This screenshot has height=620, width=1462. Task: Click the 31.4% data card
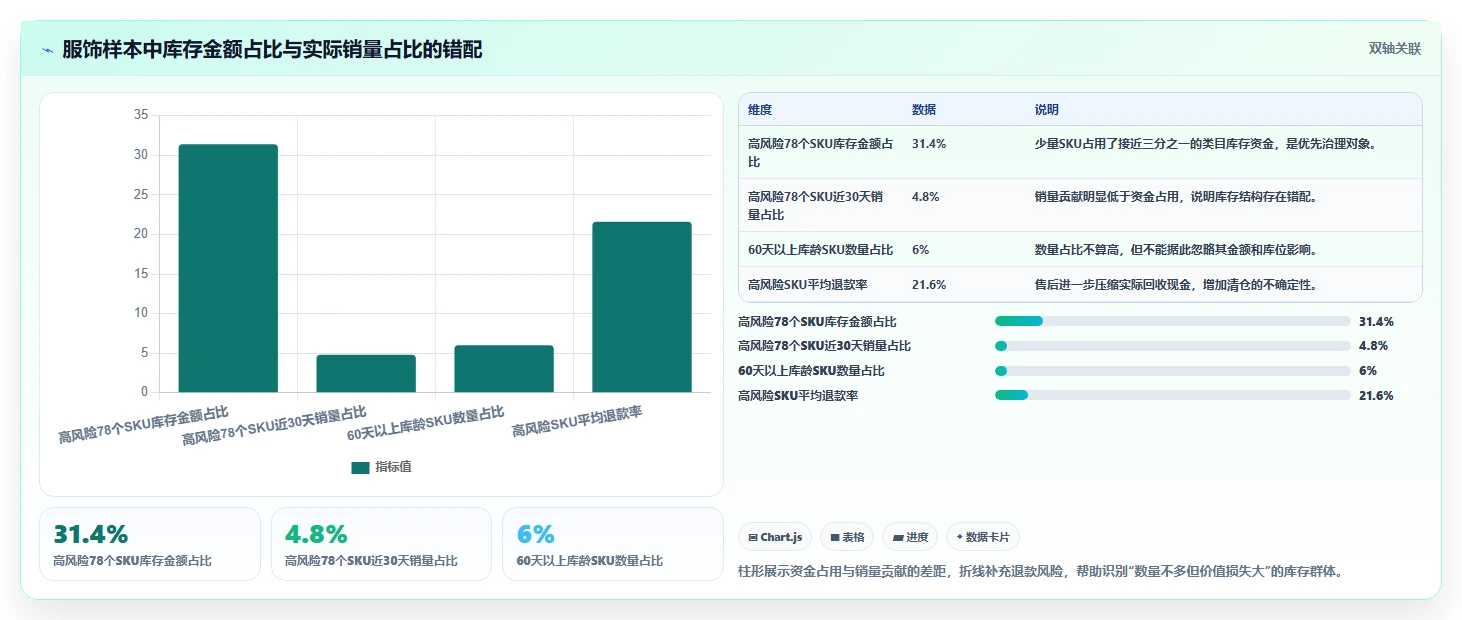pos(150,544)
